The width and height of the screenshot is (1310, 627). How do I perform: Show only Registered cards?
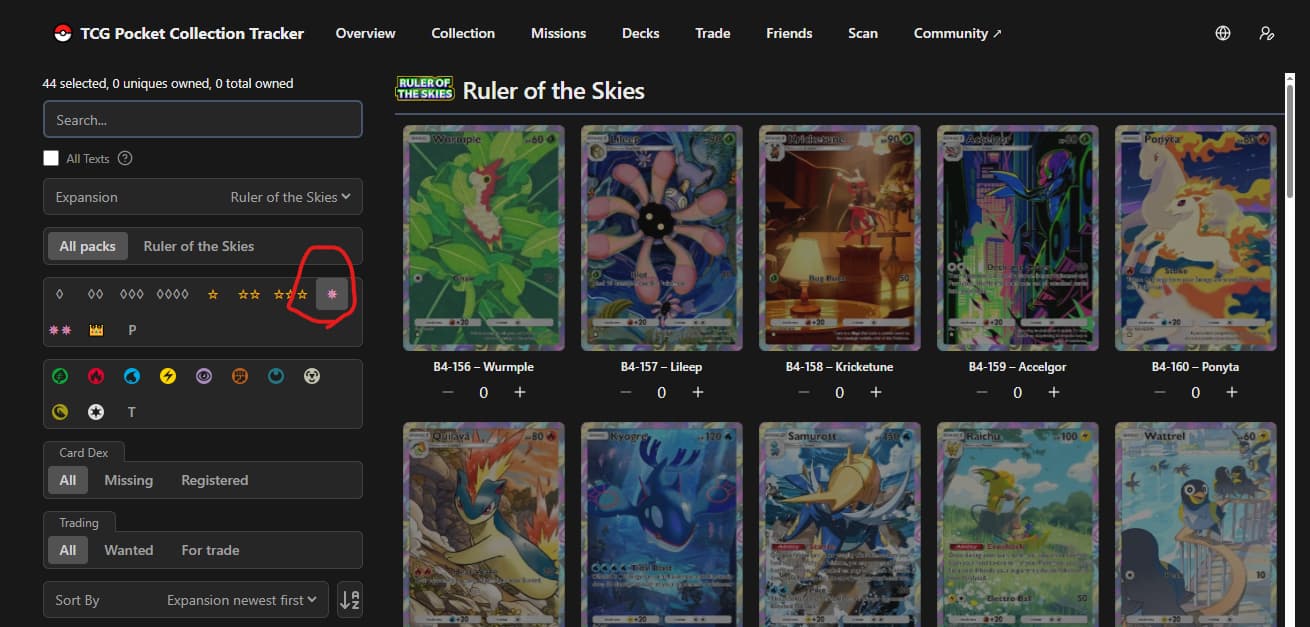coord(215,480)
